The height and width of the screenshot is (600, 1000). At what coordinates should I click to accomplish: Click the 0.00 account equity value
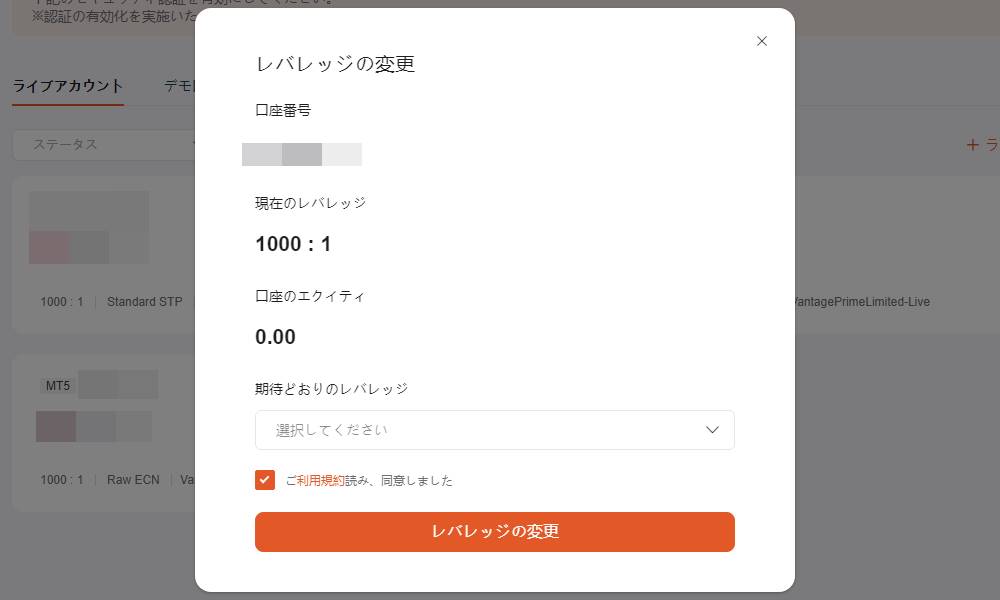point(276,336)
